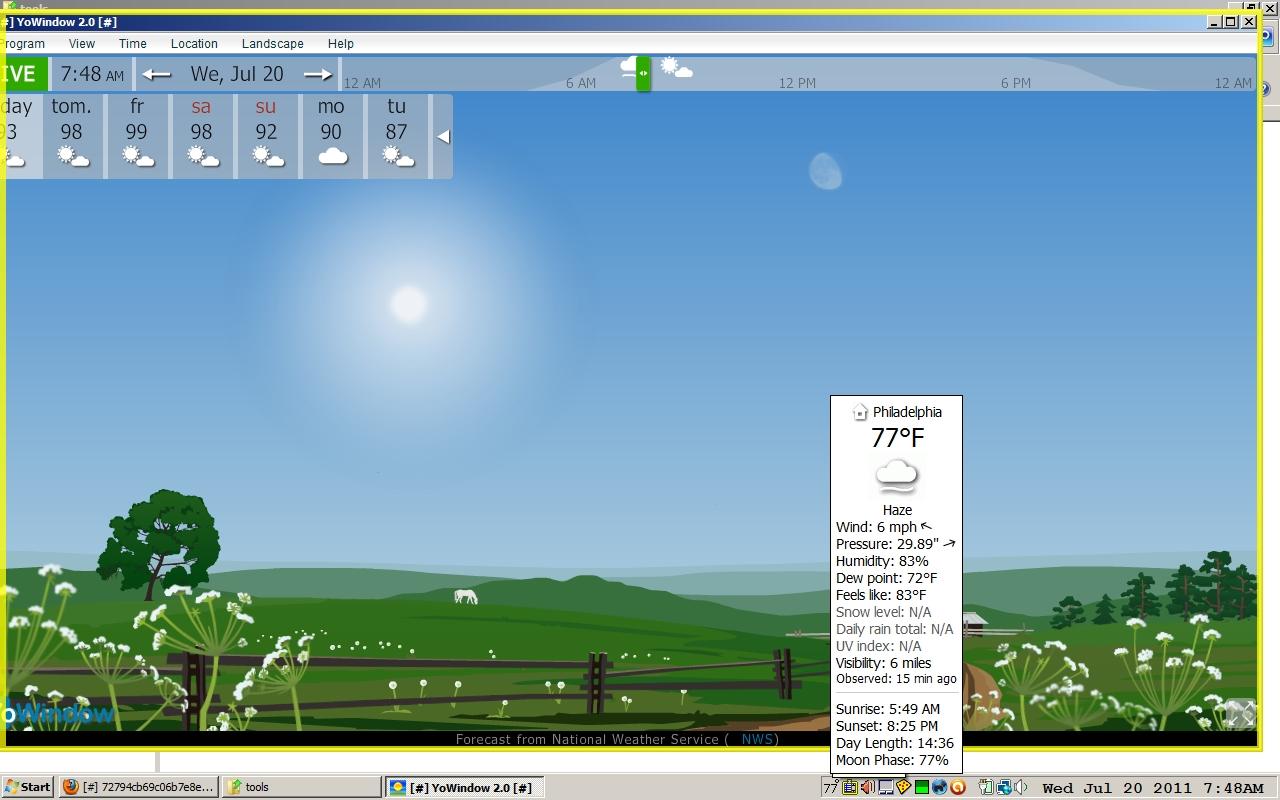
Task: Click the orange circular arrow tray icon
Action: point(957,788)
